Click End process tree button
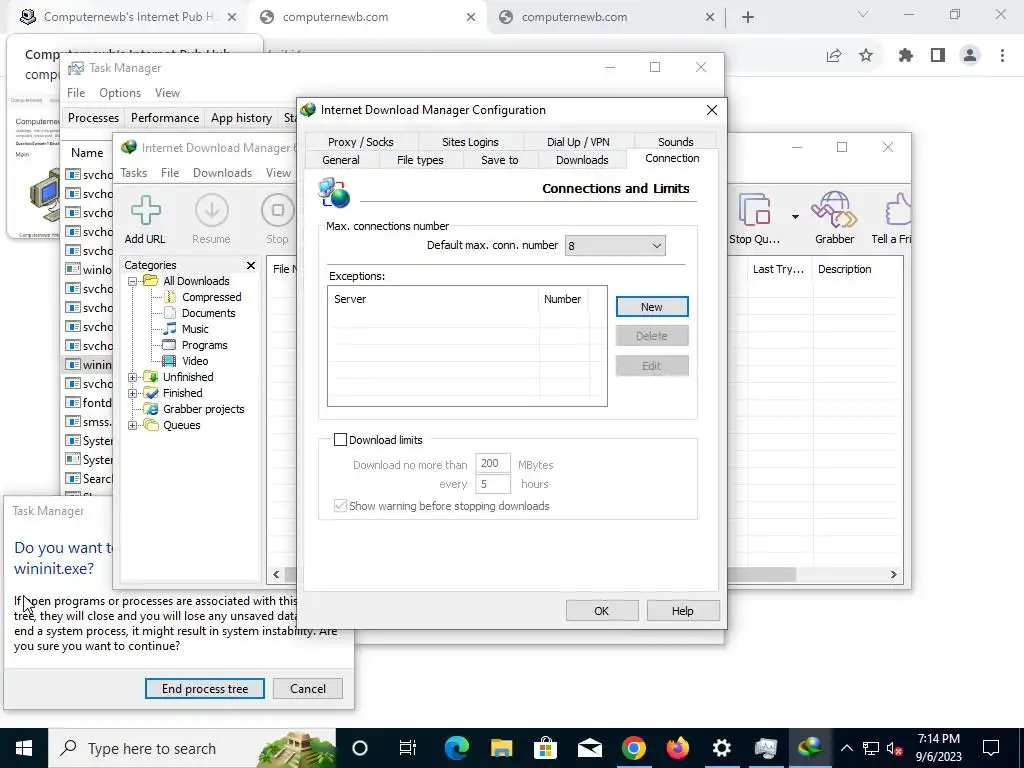 click(204, 688)
